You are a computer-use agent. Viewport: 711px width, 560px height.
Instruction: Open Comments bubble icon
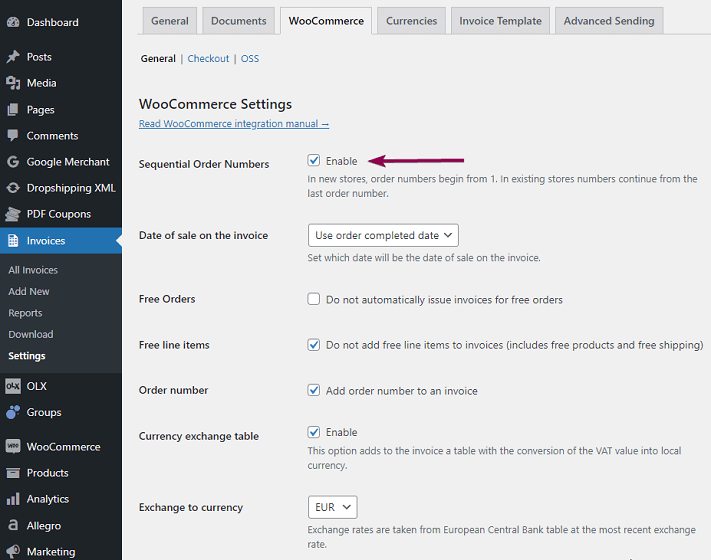13,136
